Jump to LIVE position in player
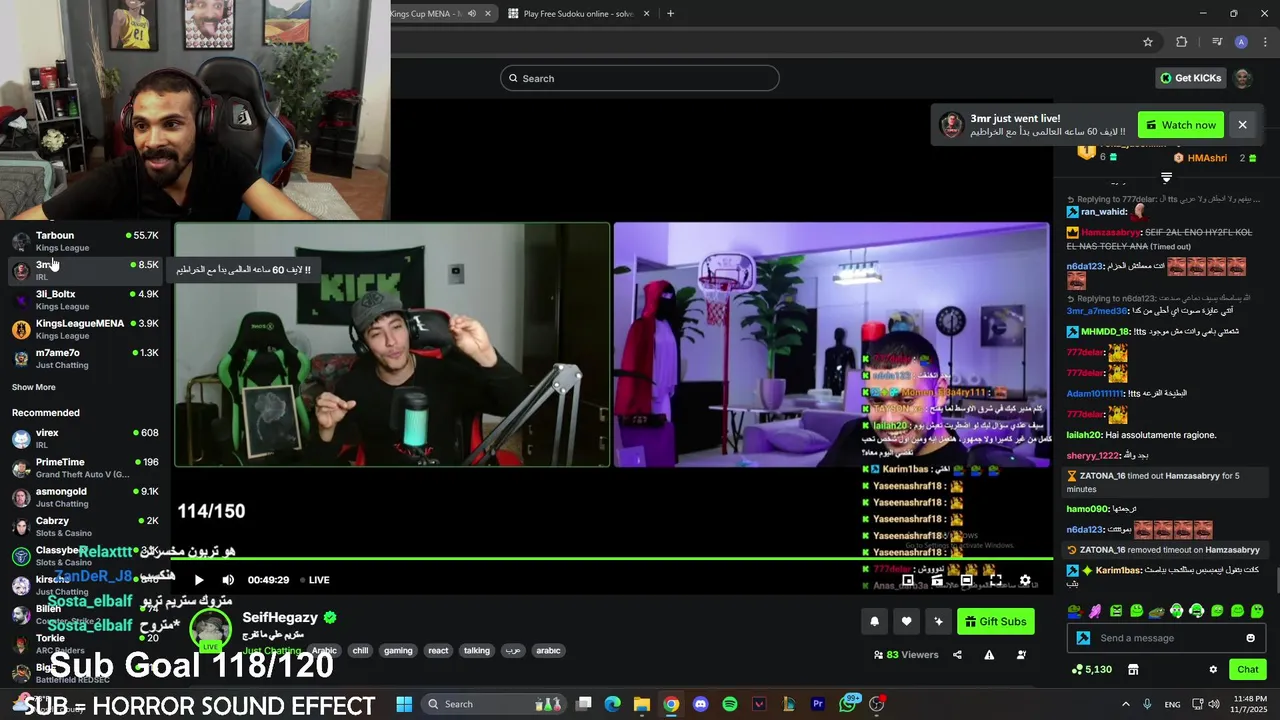The height and width of the screenshot is (720, 1280). pyautogui.click(x=314, y=580)
